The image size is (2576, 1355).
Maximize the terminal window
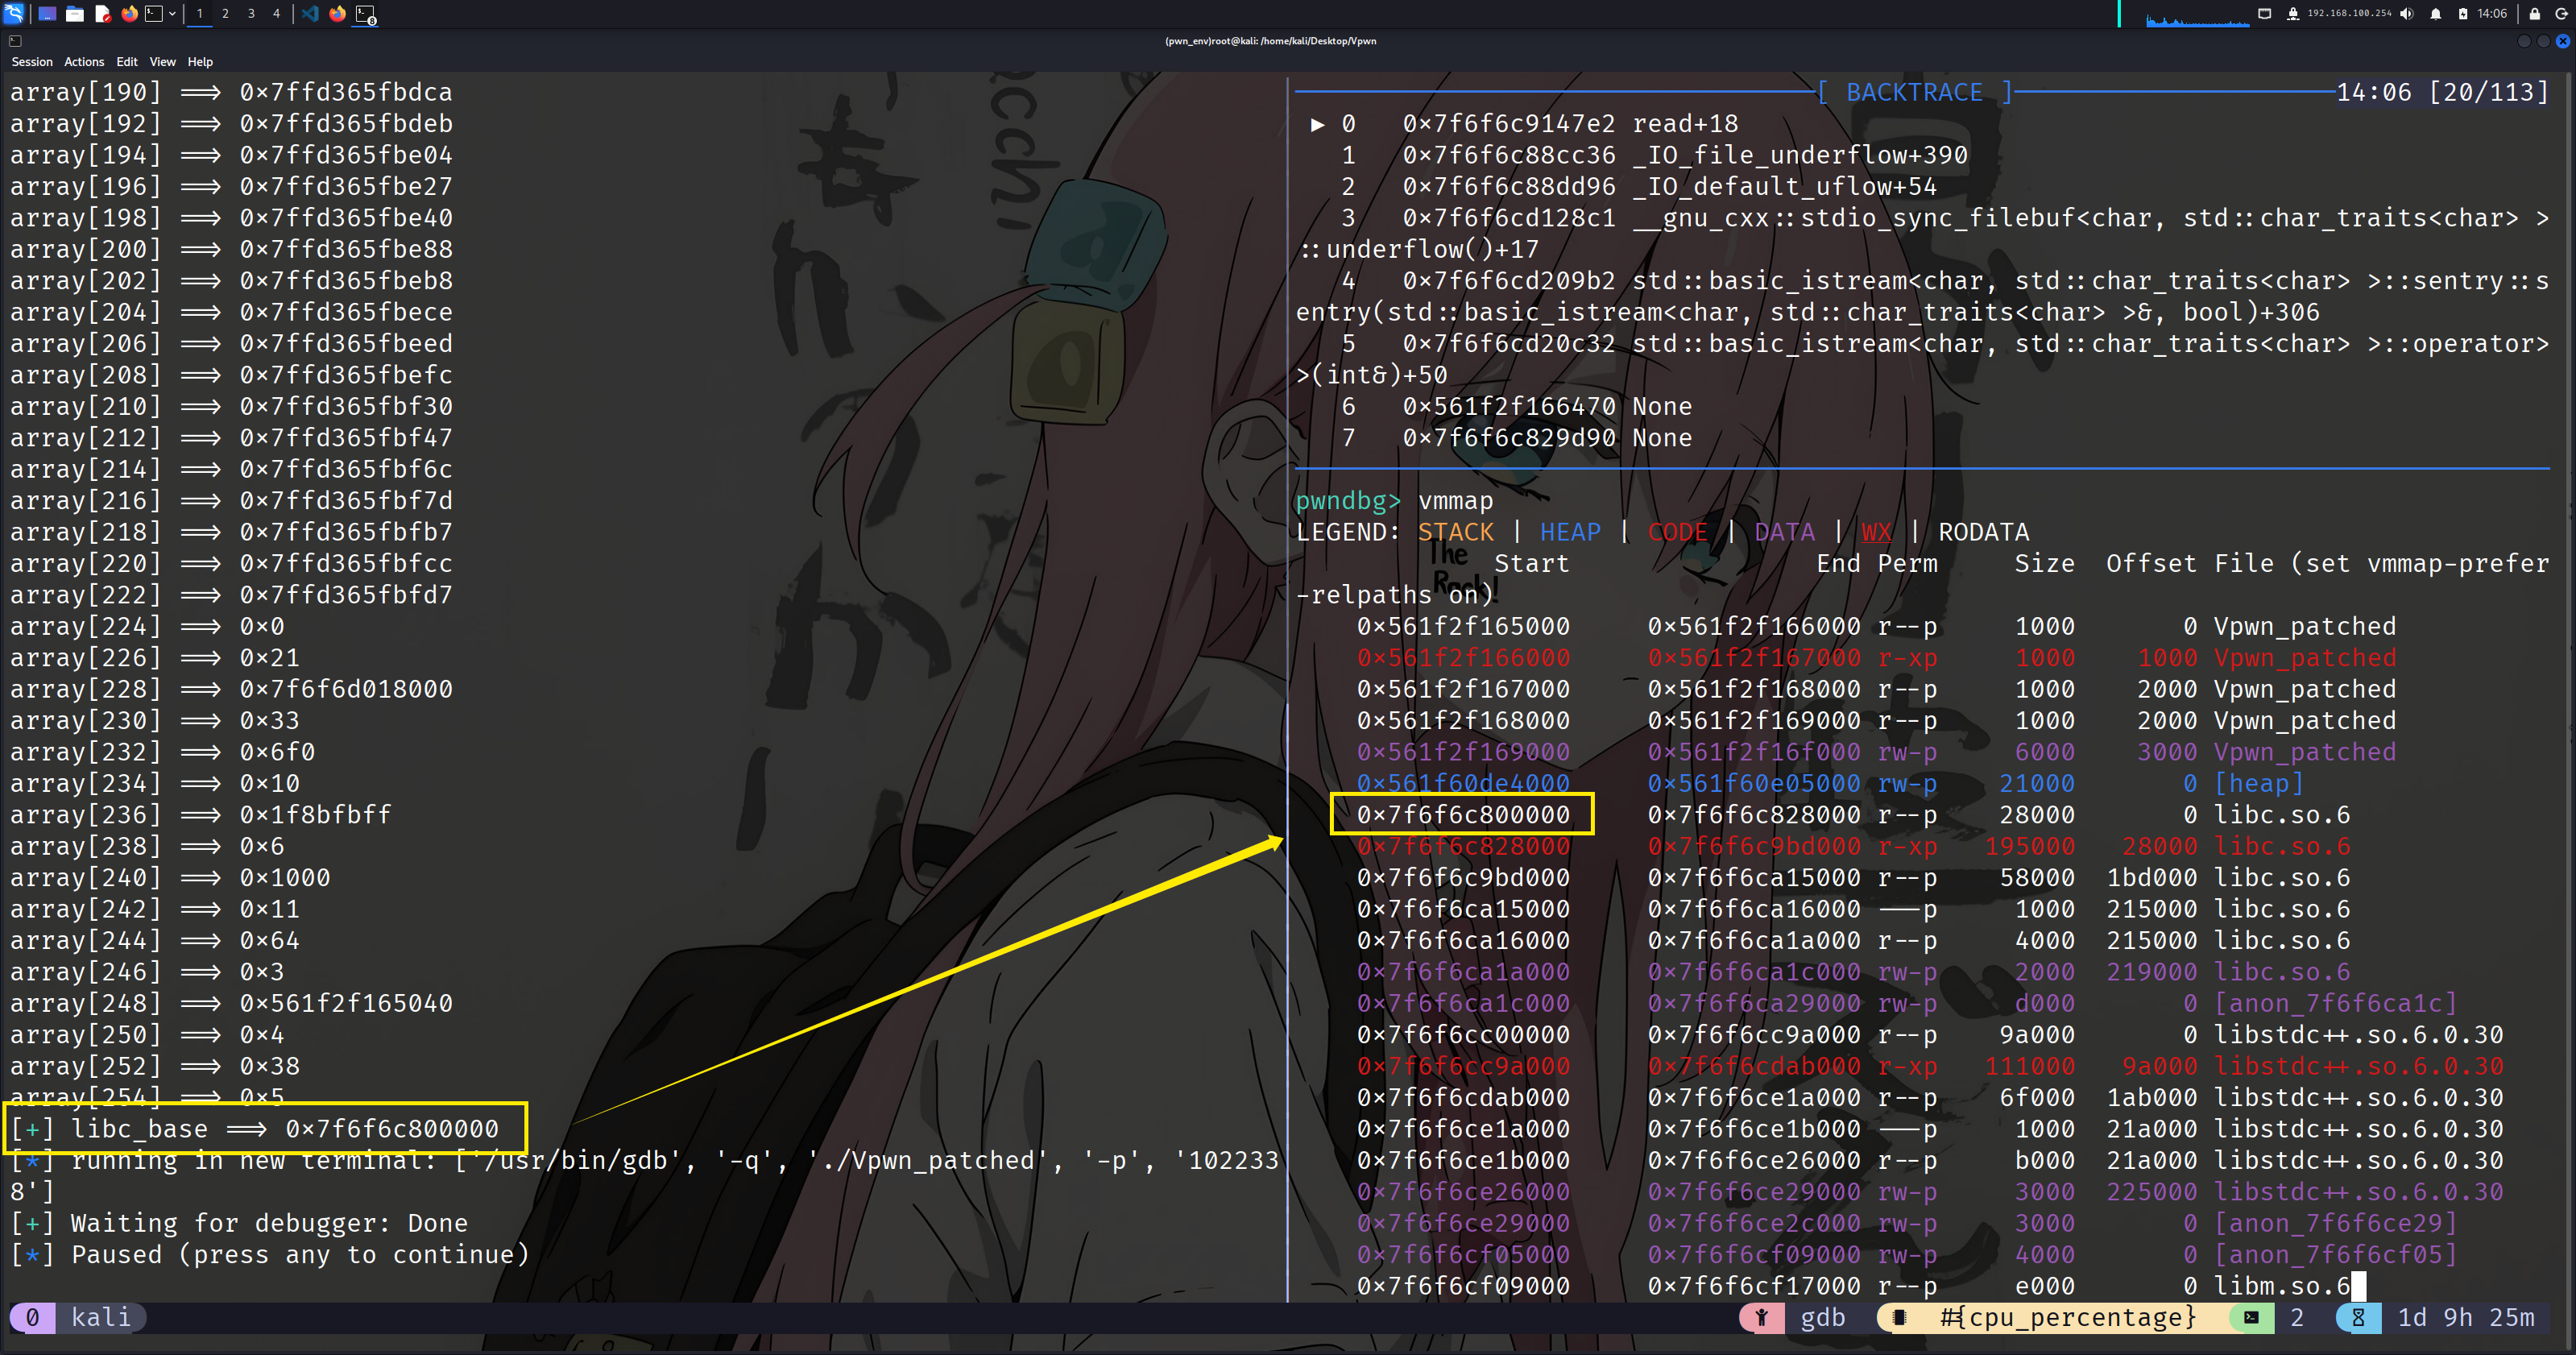point(2544,41)
